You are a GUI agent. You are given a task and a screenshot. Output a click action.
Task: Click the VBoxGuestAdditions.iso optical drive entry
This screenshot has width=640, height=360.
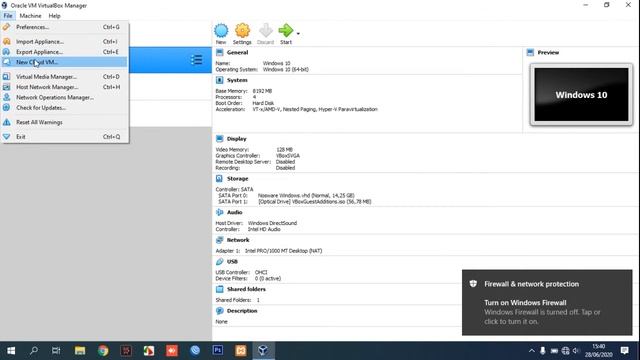point(314,202)
